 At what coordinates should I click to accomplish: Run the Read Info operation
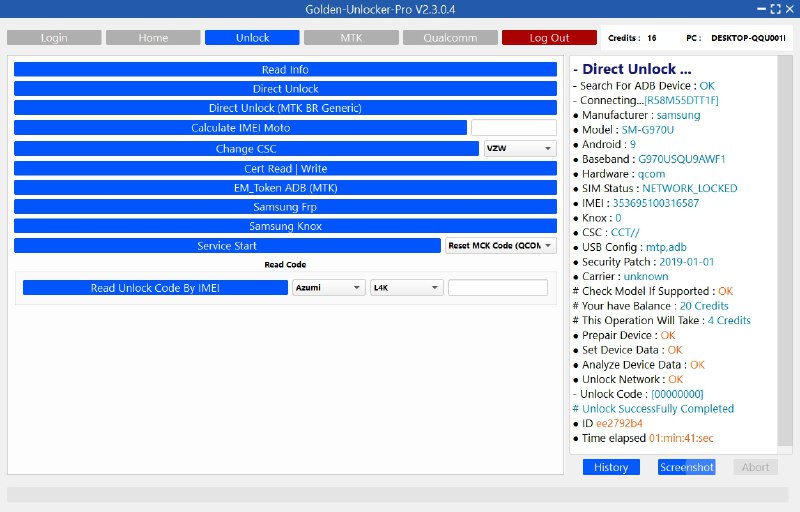pos(285,69)
